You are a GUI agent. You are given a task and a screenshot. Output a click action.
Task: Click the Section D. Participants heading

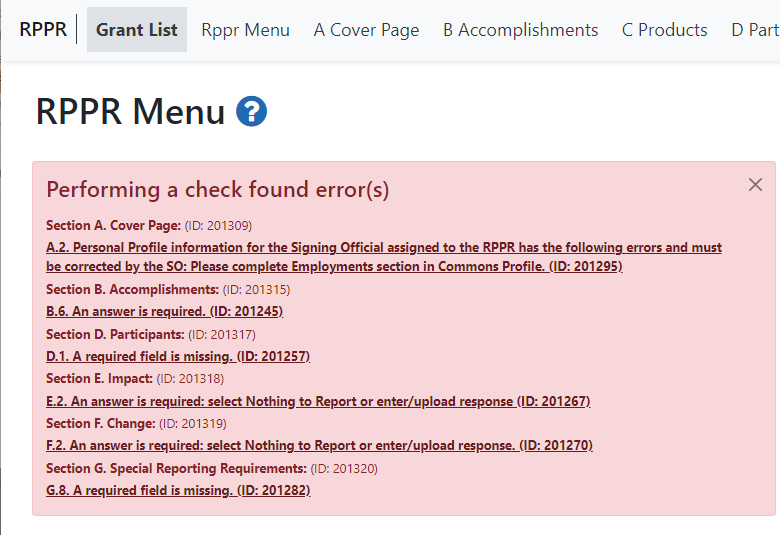pos(115,334)
